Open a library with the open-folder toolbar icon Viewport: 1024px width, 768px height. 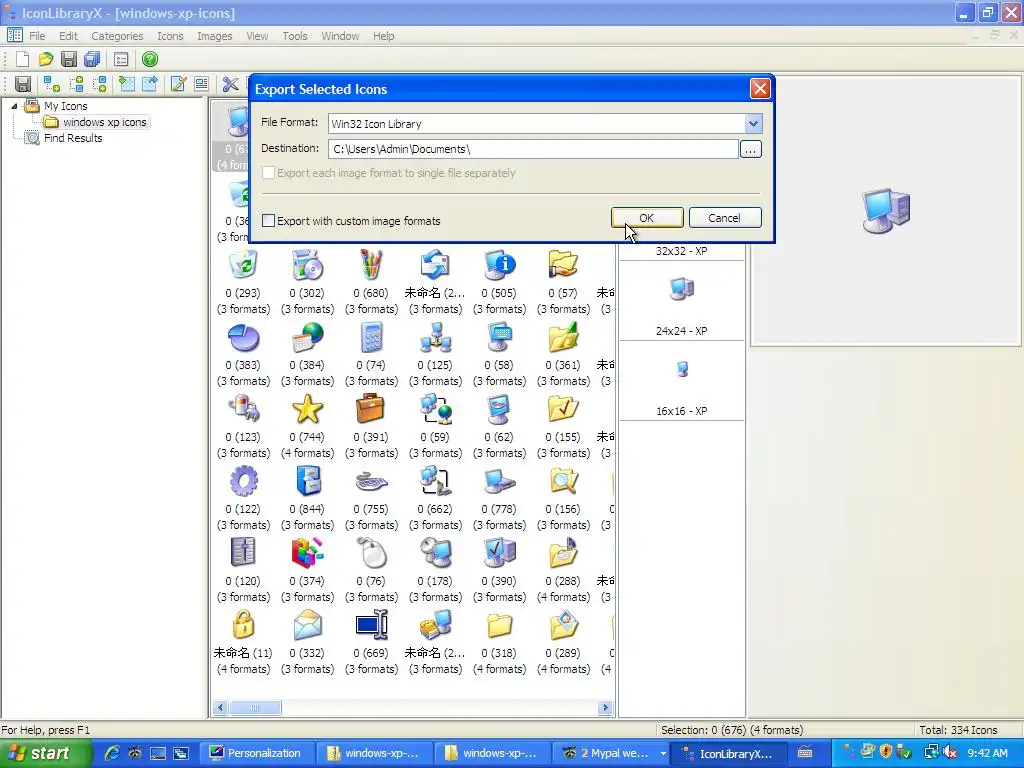point(46,59)
